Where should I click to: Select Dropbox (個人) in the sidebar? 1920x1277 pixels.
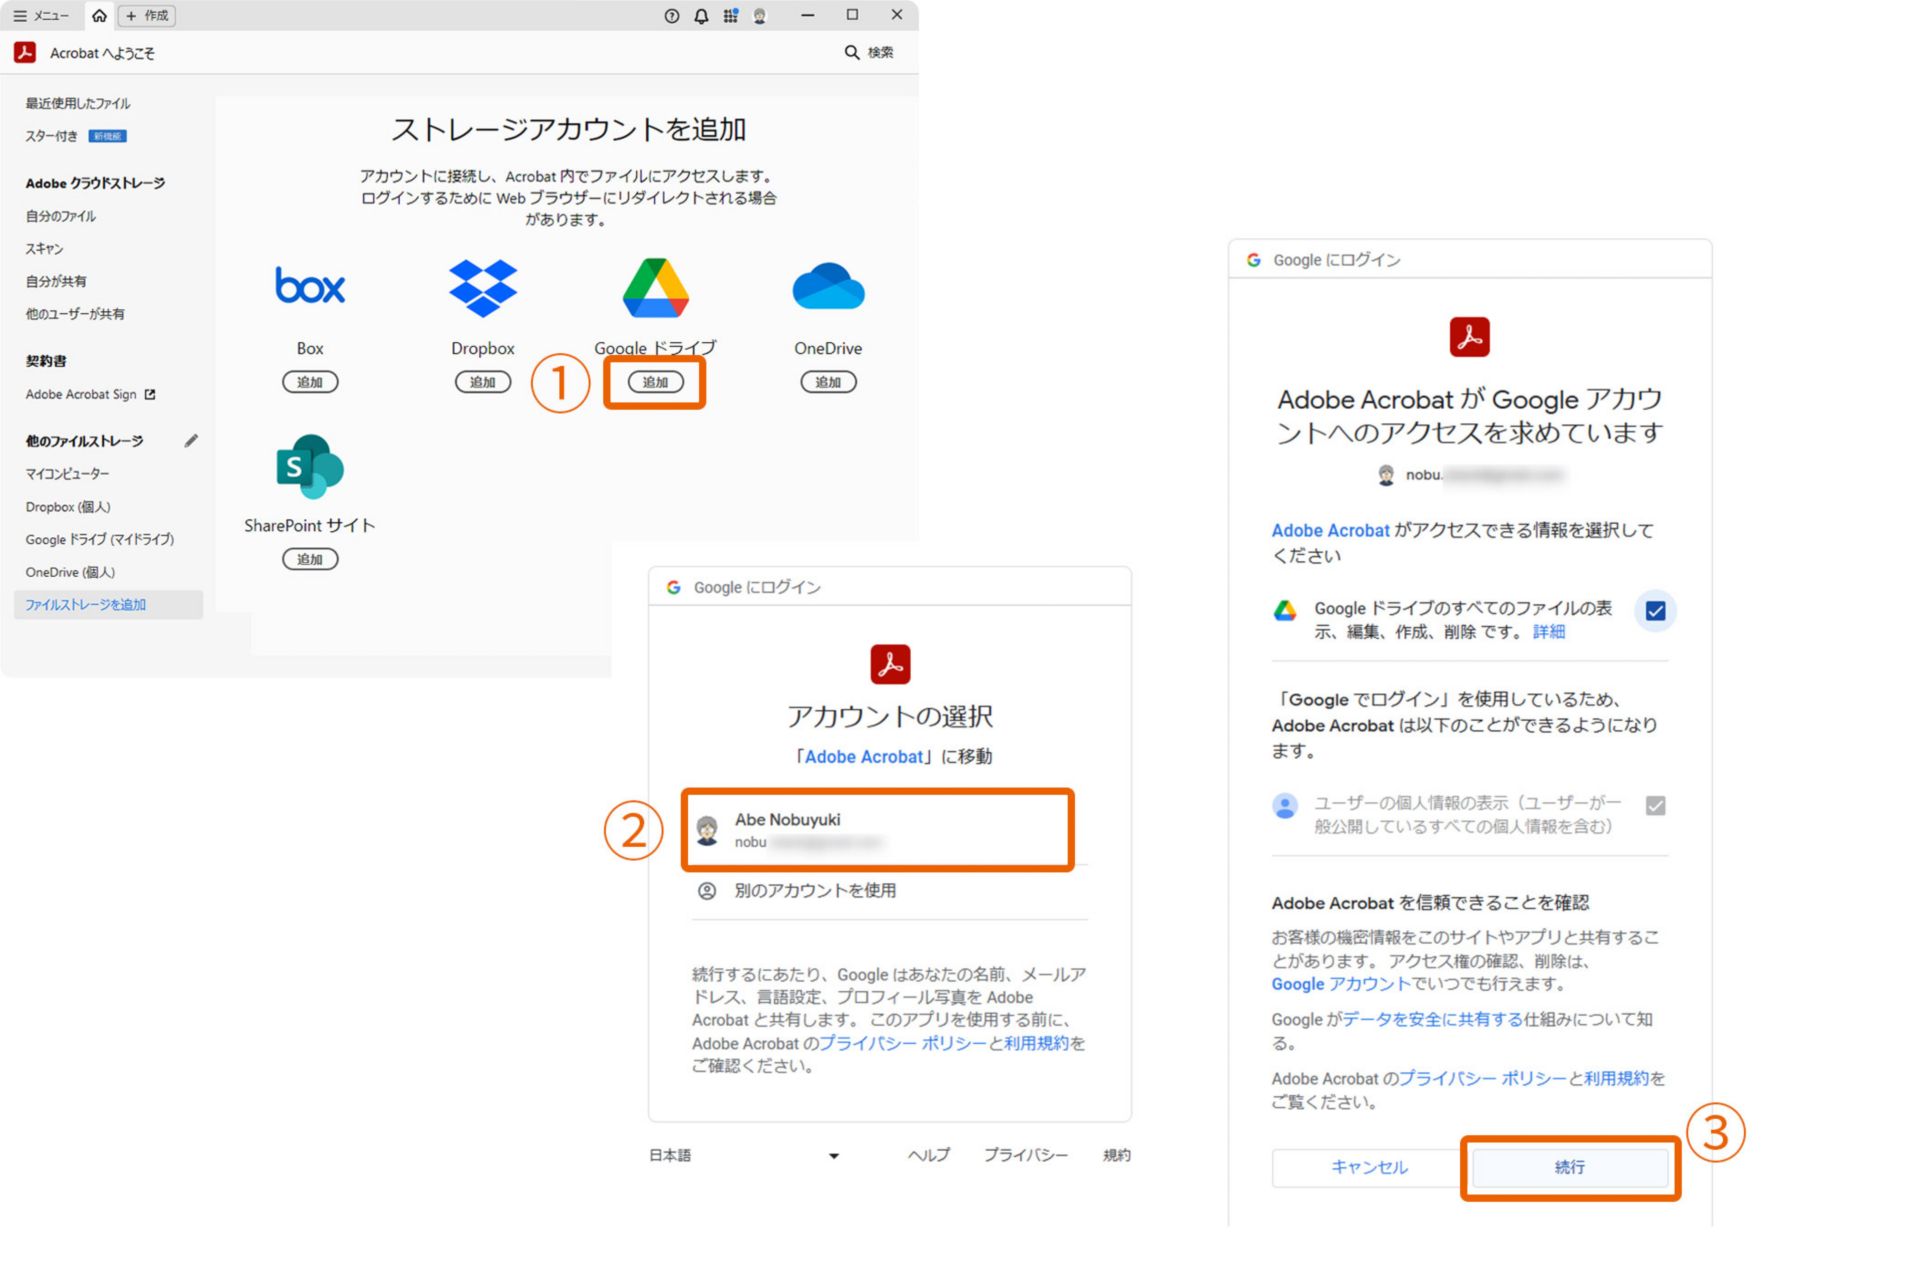(68, 507)
